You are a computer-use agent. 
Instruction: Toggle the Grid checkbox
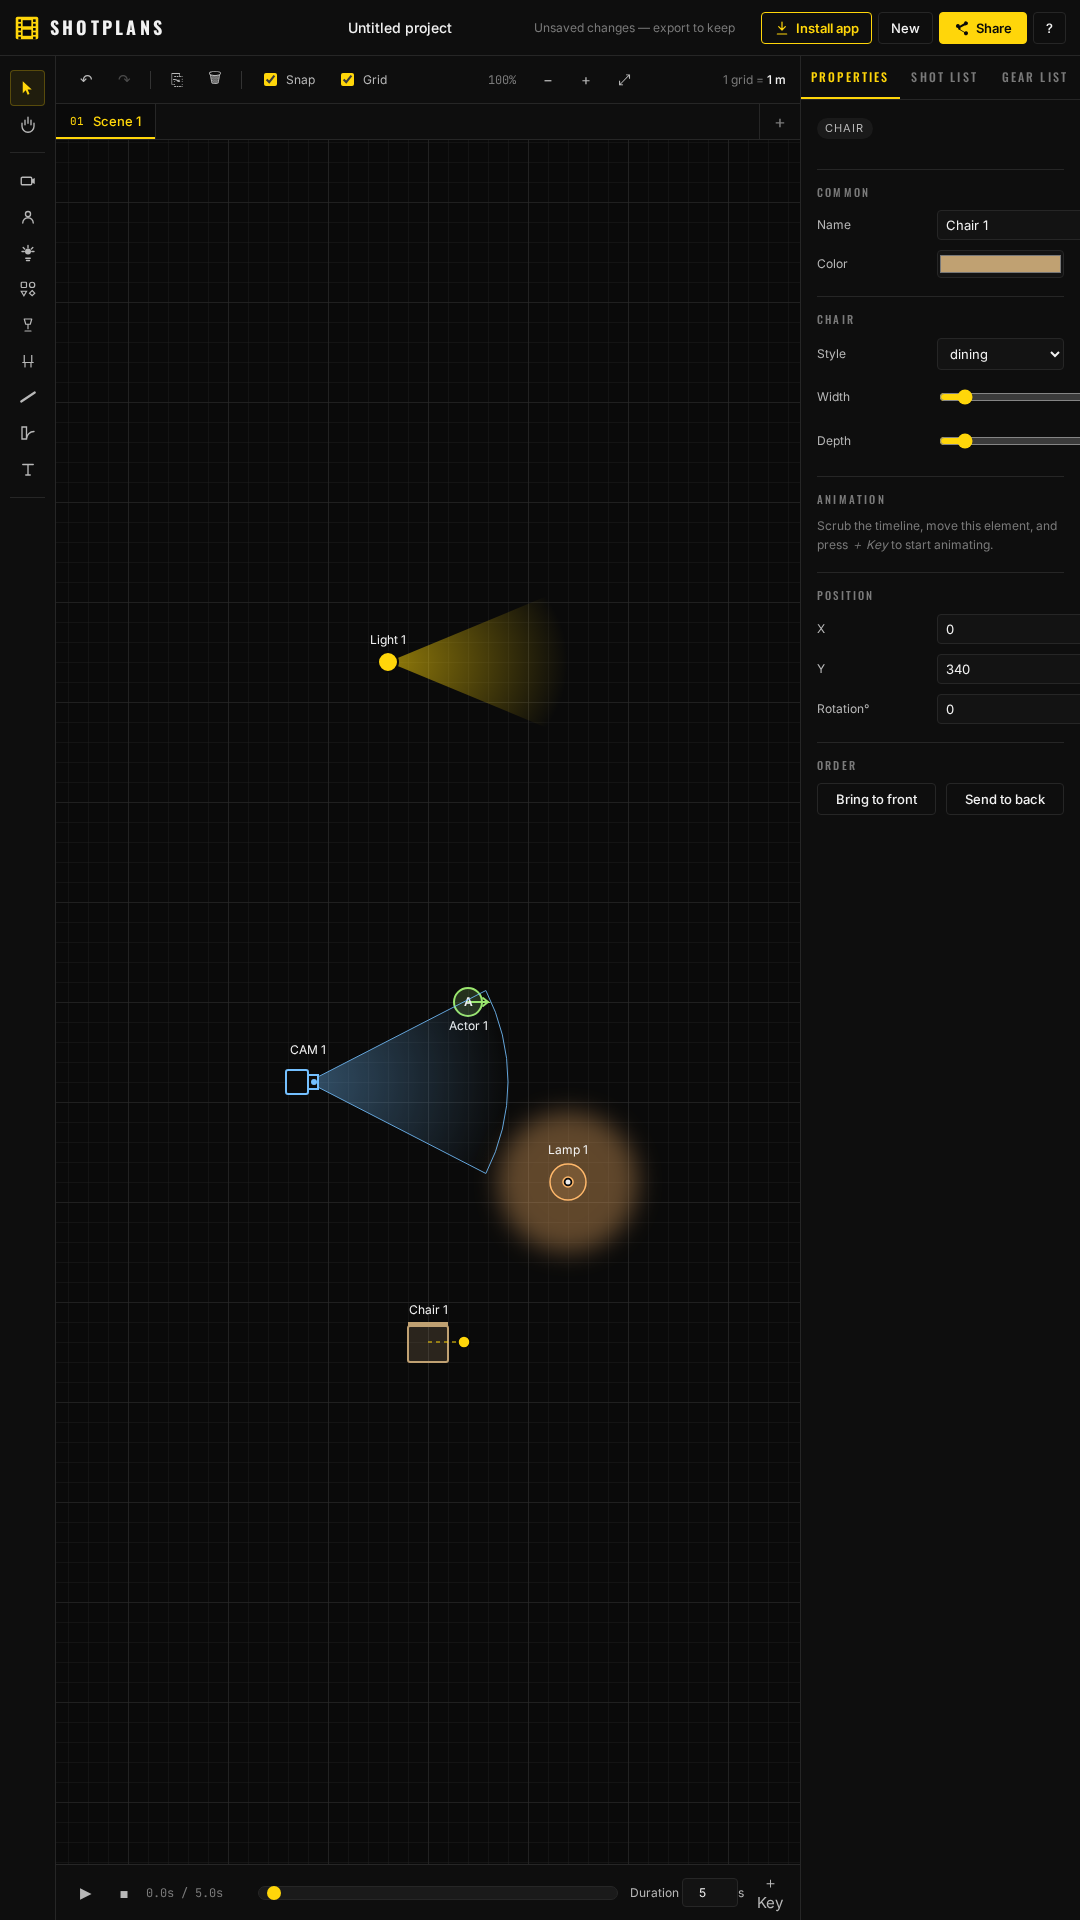[347, 80]
